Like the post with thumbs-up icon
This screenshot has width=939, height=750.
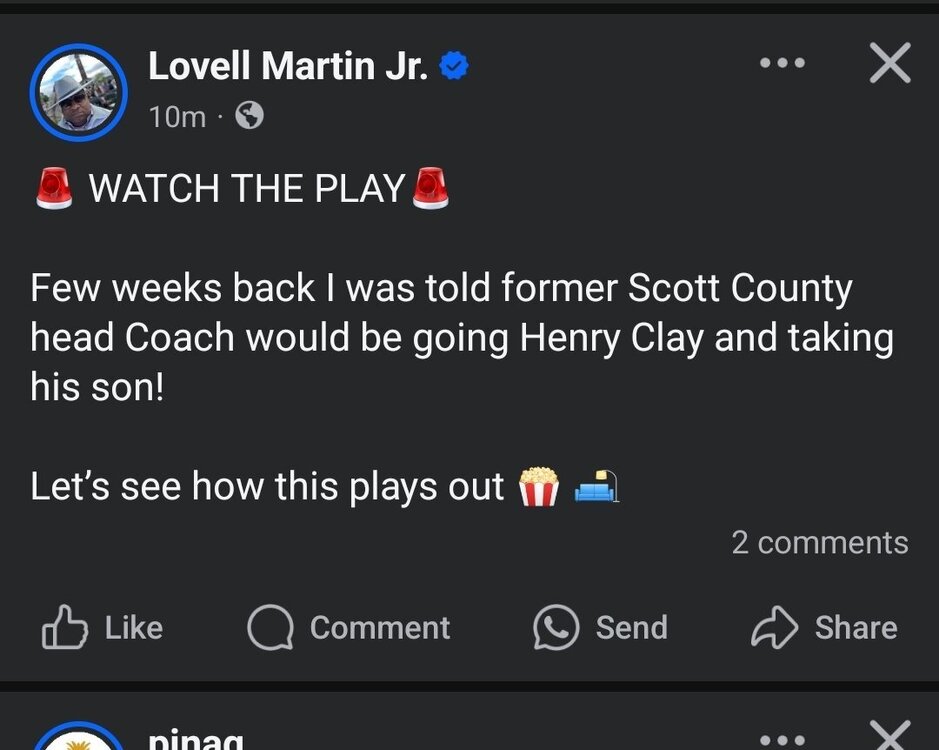pos(65,627)
